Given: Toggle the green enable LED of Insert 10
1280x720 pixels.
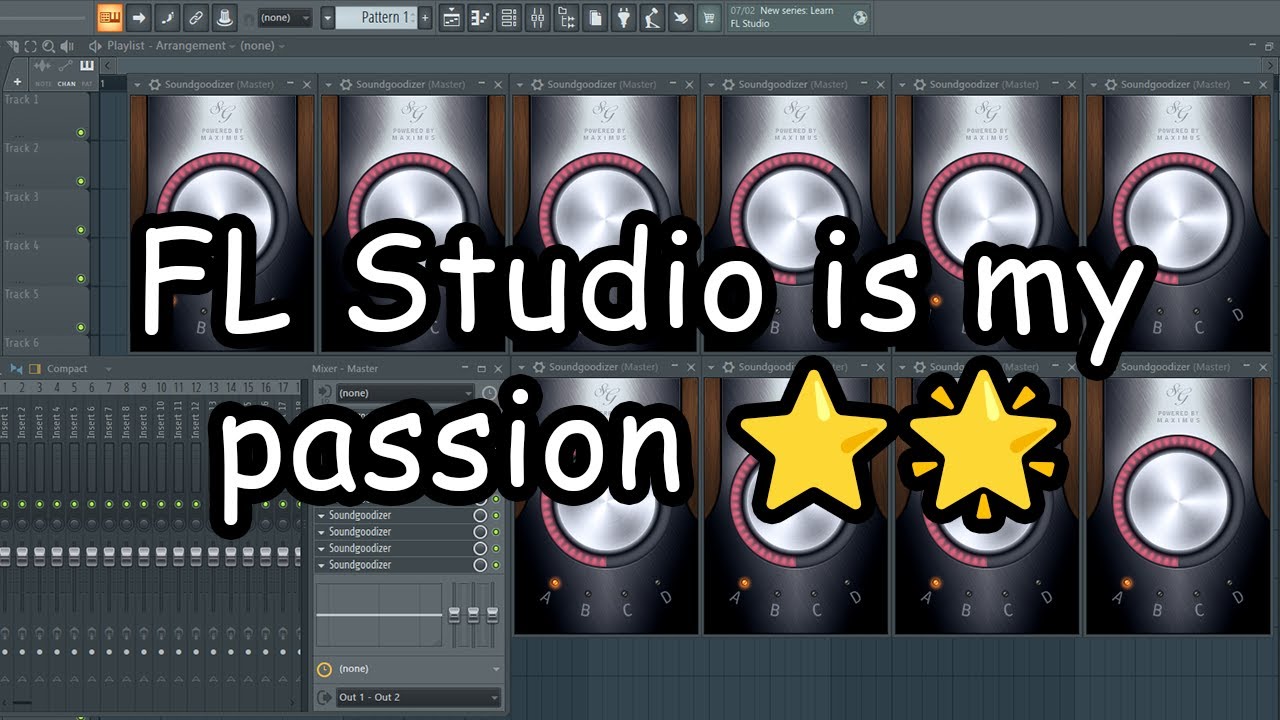Looking at the screenshot, I should (161, 504).
